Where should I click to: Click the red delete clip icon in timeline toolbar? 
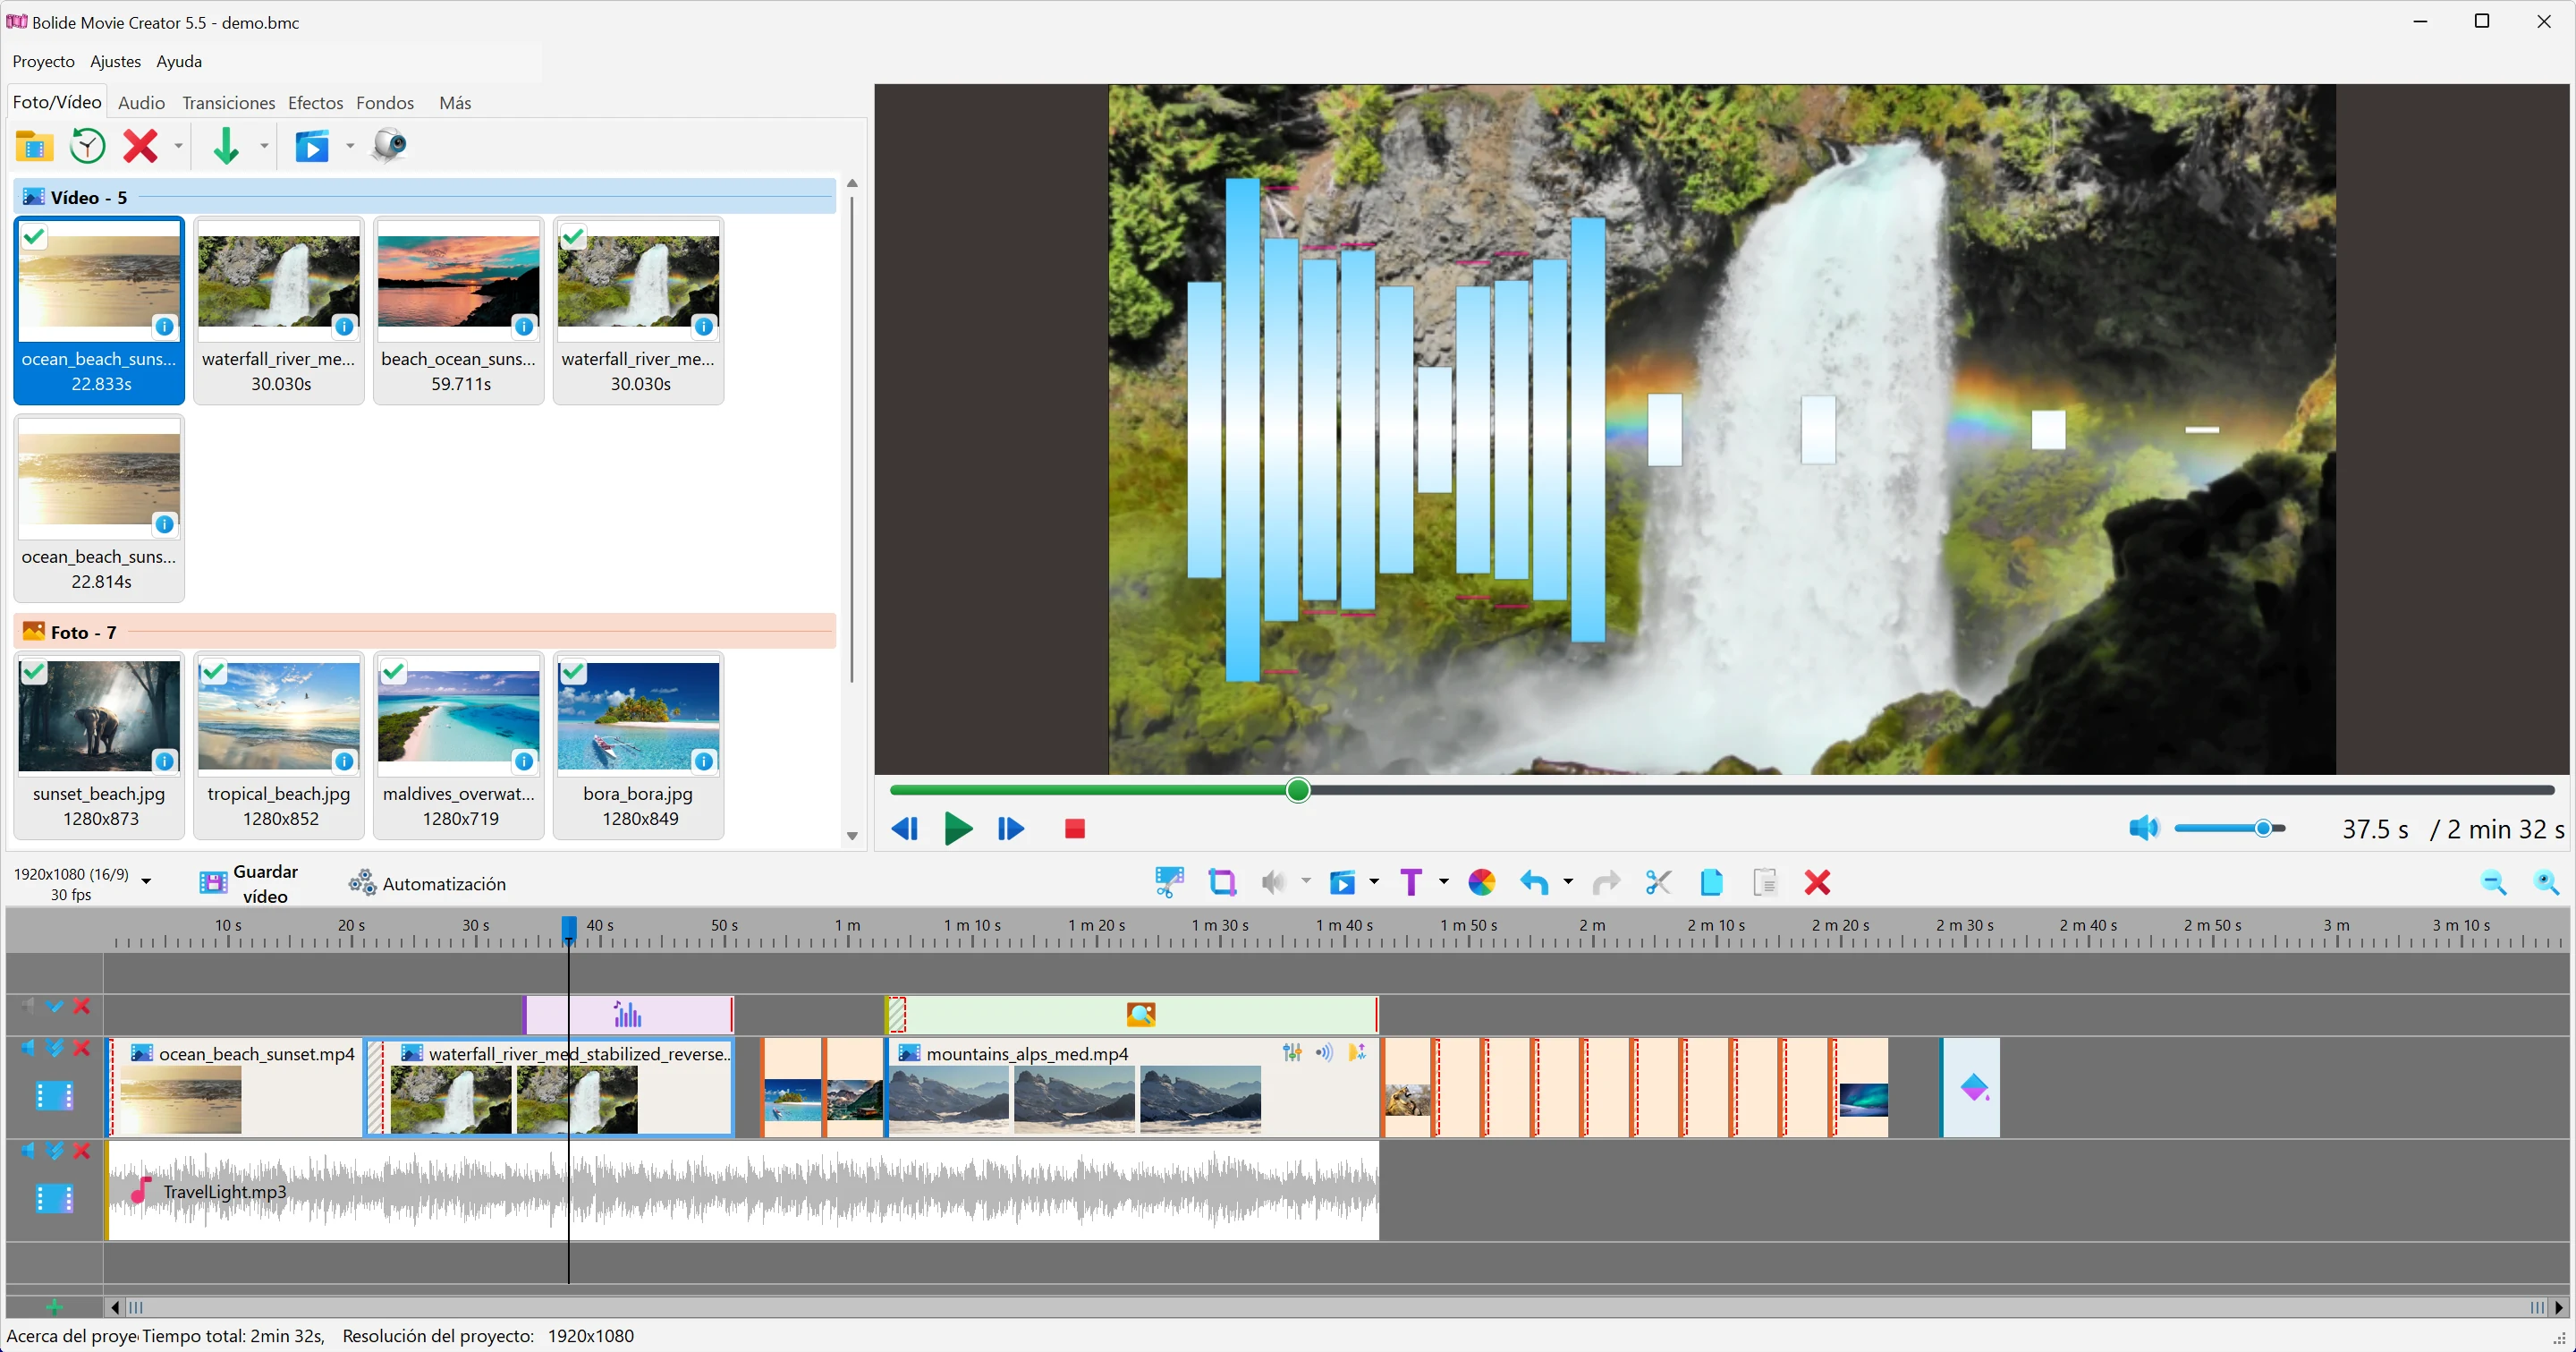tap(1817, 882)
